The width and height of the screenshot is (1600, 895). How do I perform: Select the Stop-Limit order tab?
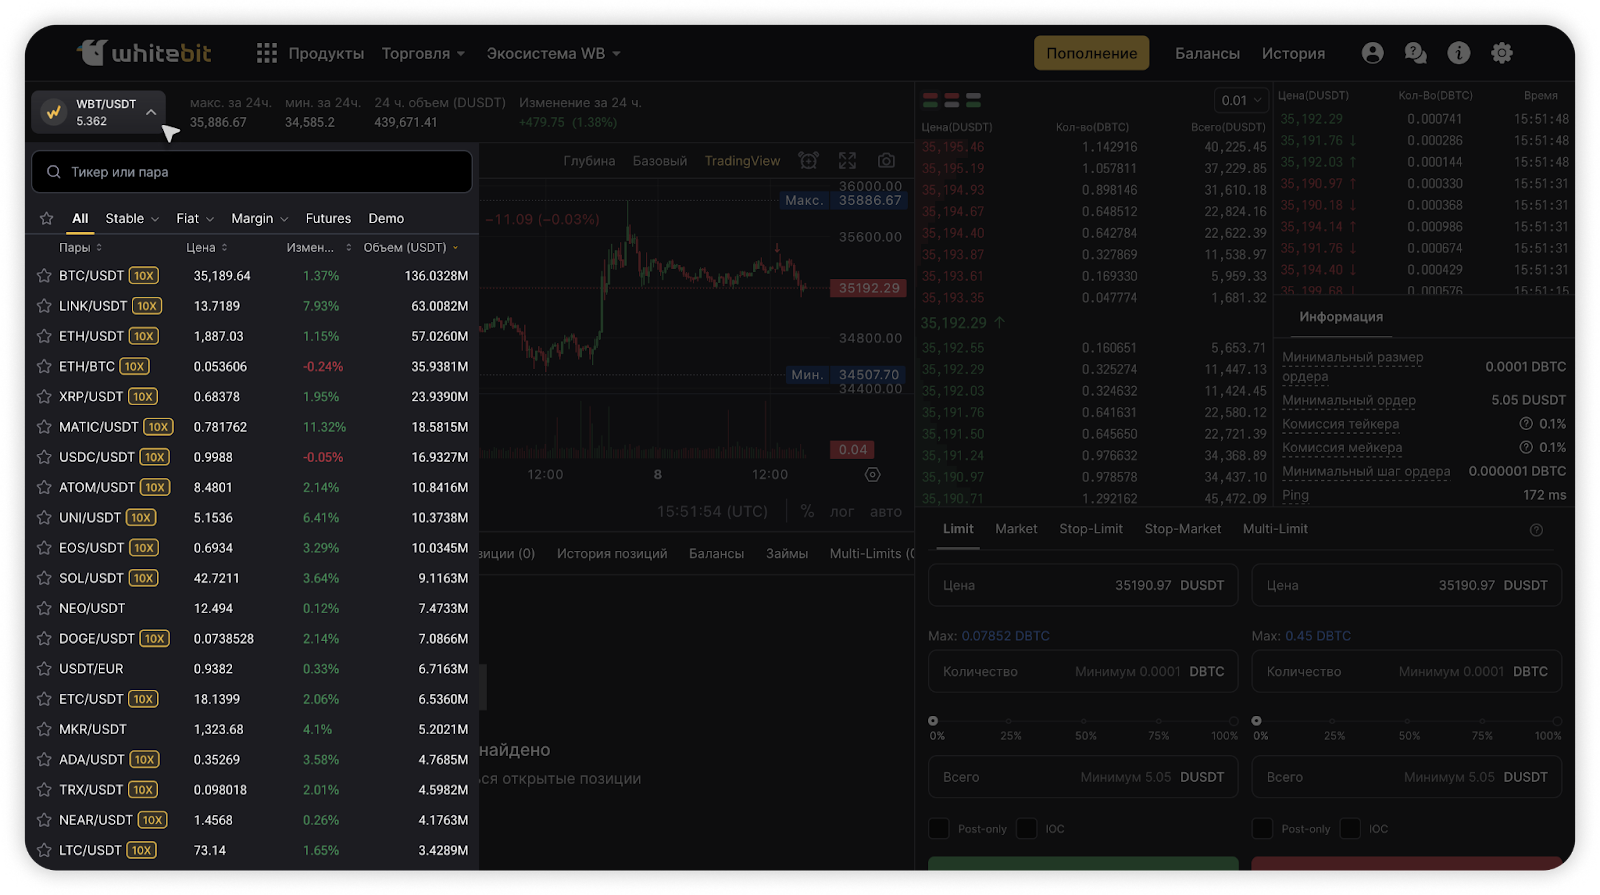tap(1090, 529)
